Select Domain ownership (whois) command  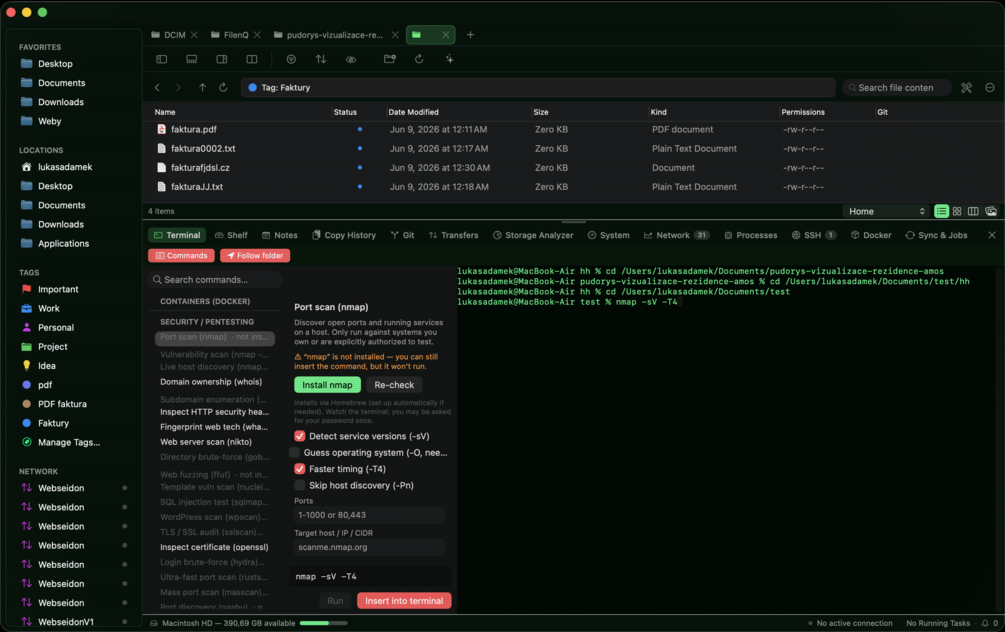point(211,381)
